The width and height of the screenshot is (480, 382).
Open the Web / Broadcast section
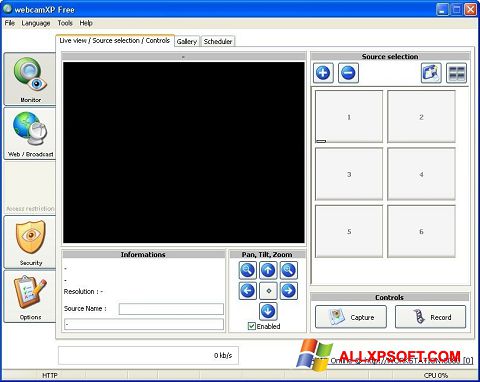tap(30, 134)
